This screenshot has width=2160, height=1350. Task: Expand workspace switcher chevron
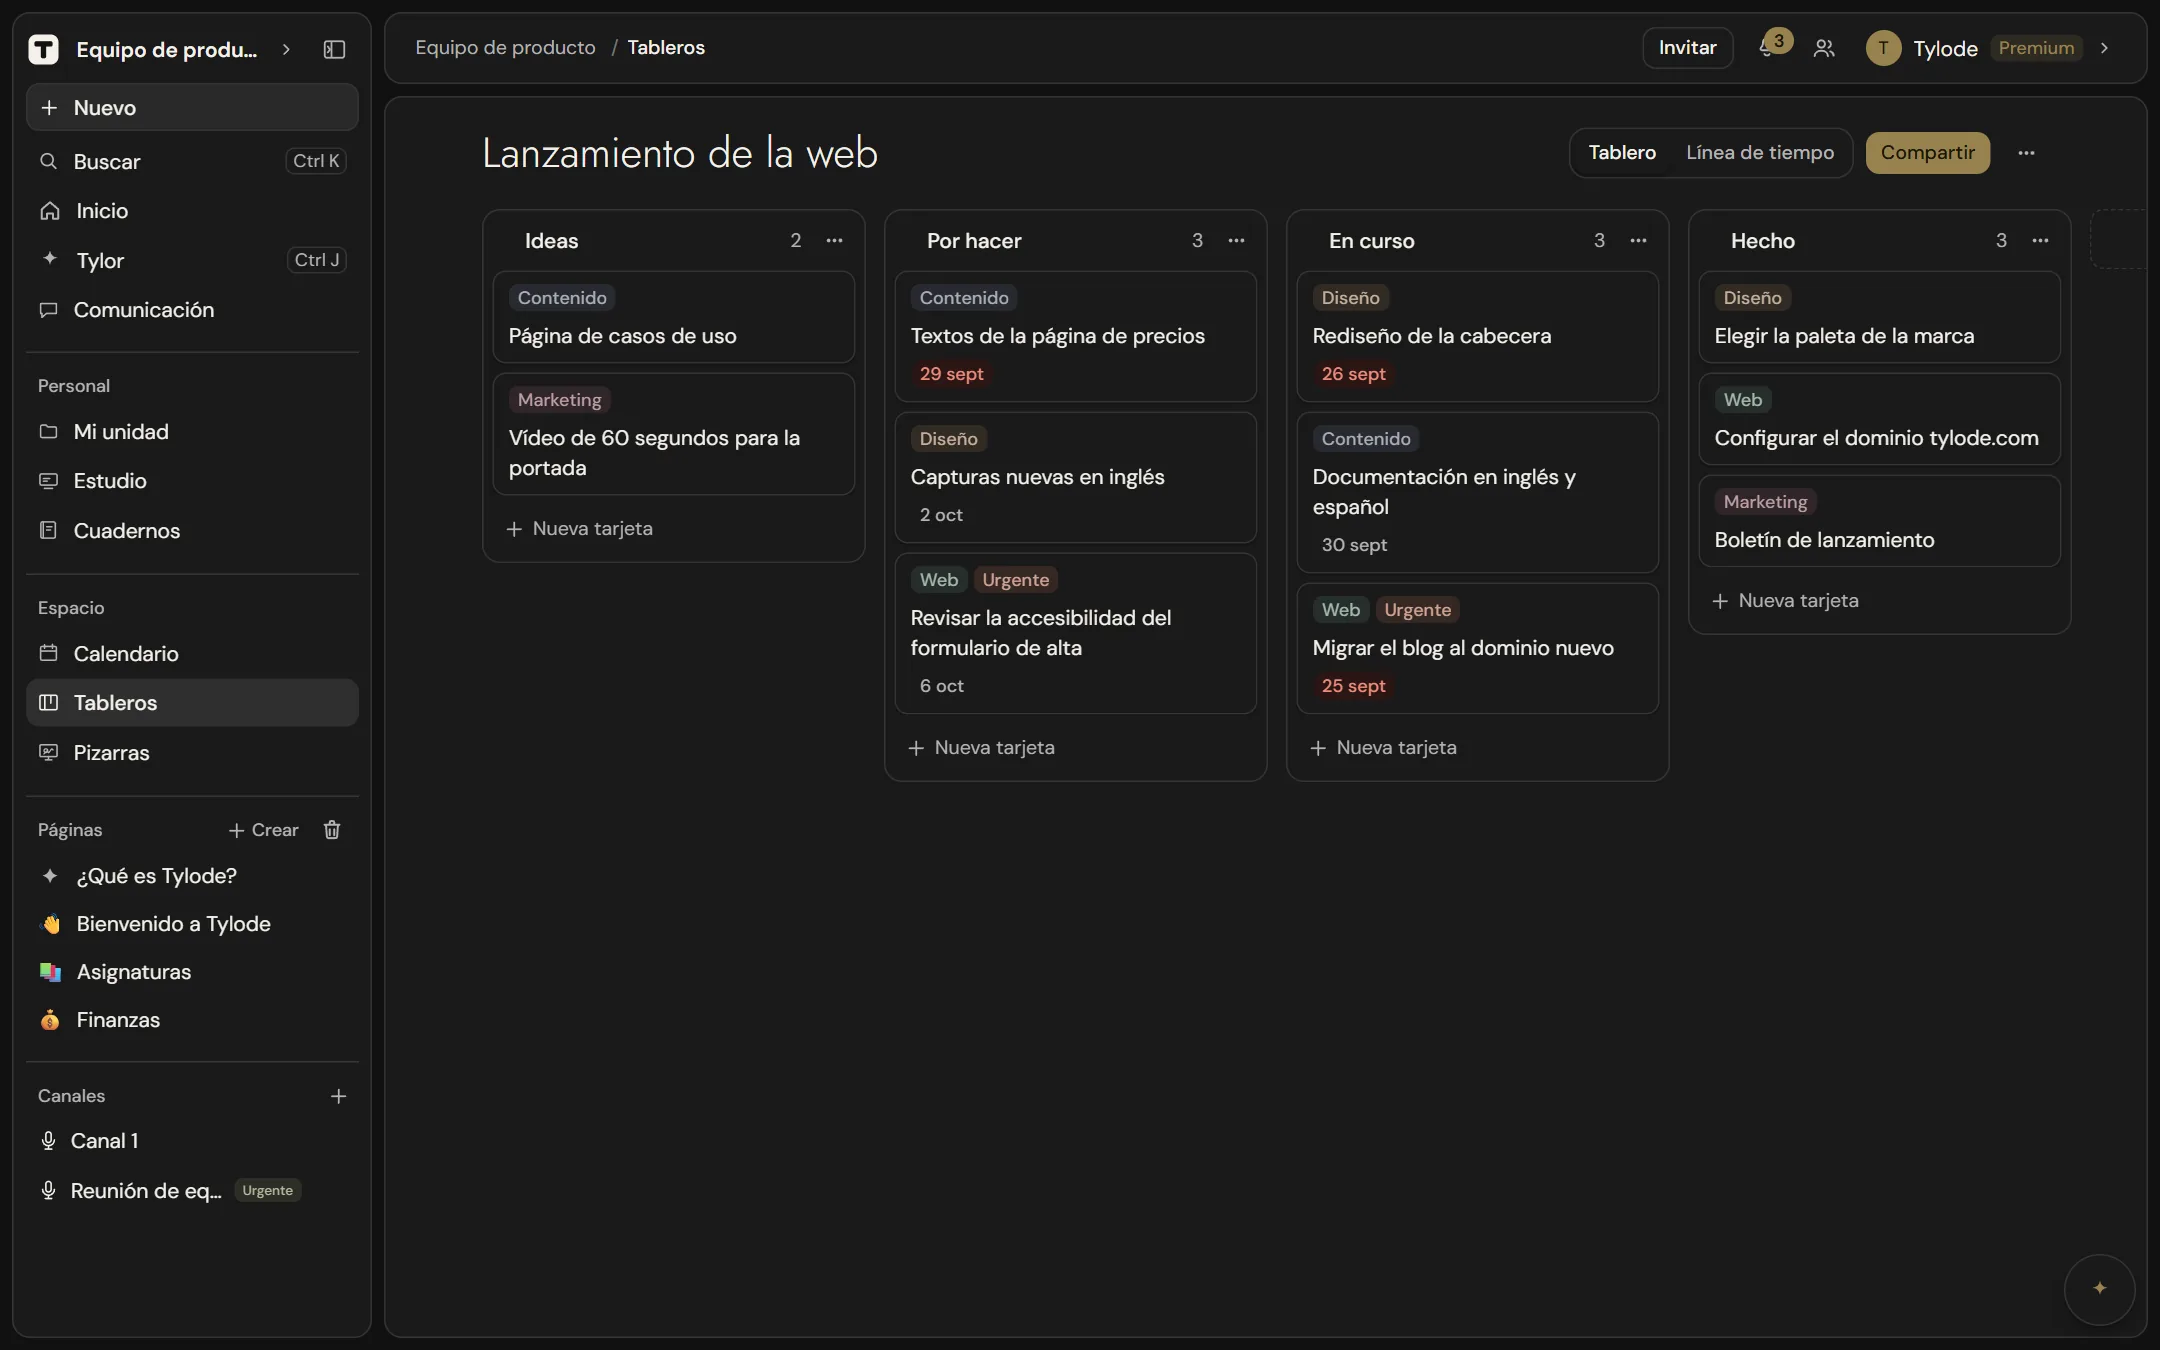point(286,49)
